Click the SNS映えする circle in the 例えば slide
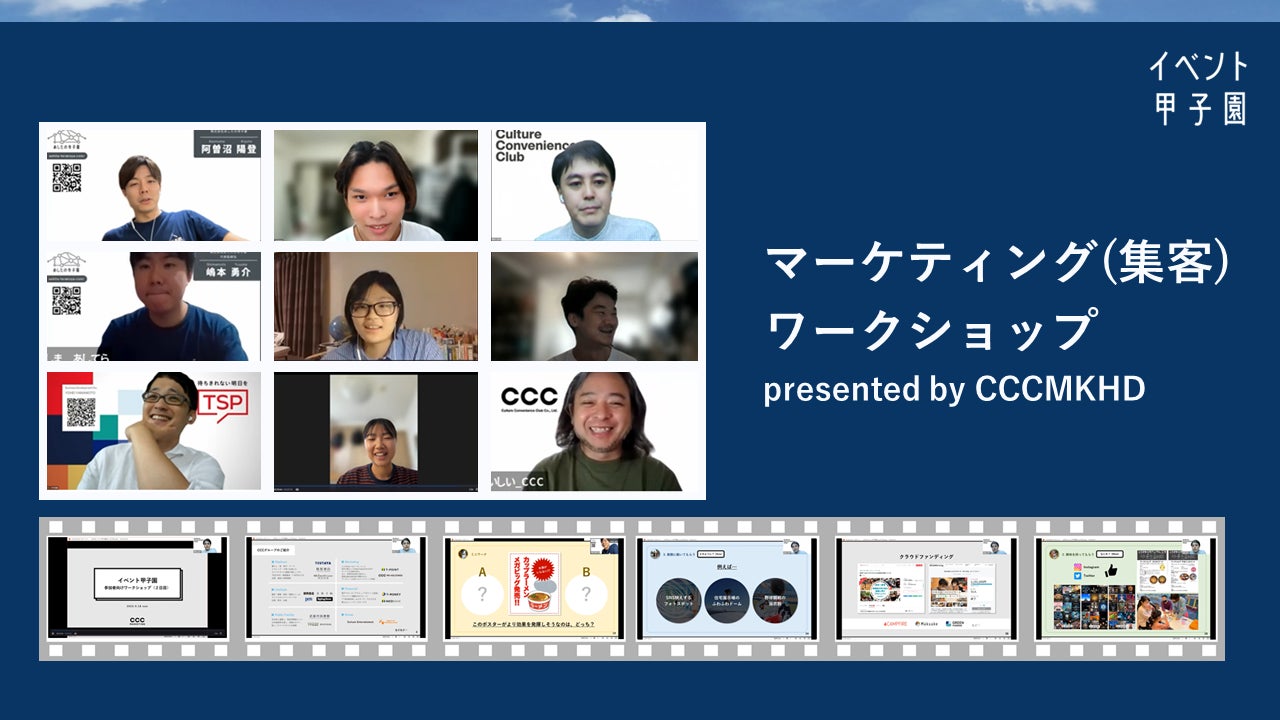The image size is (1280, 720). click(x=679, y=600)
